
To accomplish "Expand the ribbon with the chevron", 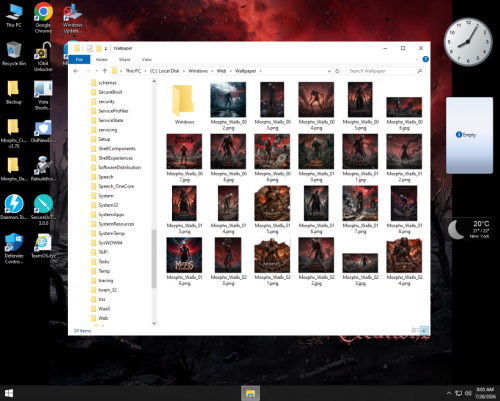I will [x=417, y=59].
